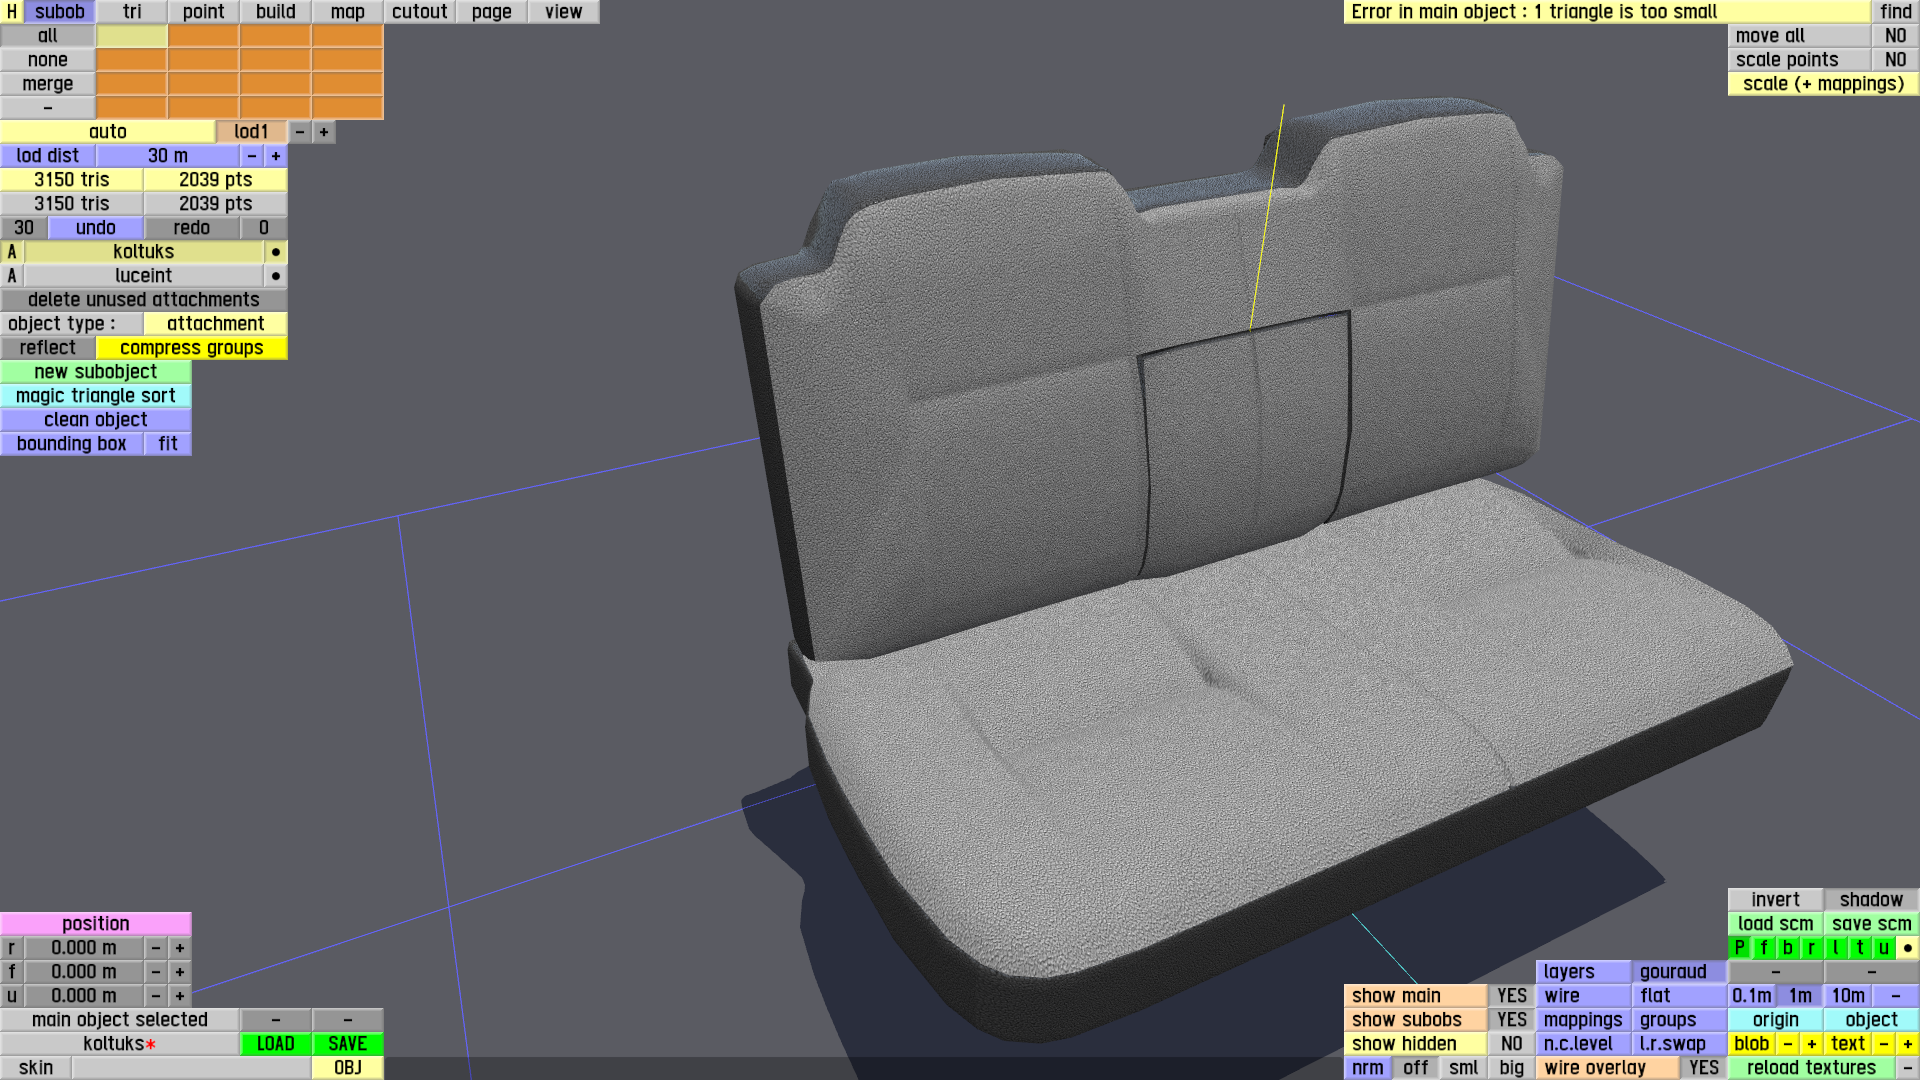Viewport: 1920px width, 1080px height.
Task: Select the pale yellow subobject cell
Action: point(132,36)
